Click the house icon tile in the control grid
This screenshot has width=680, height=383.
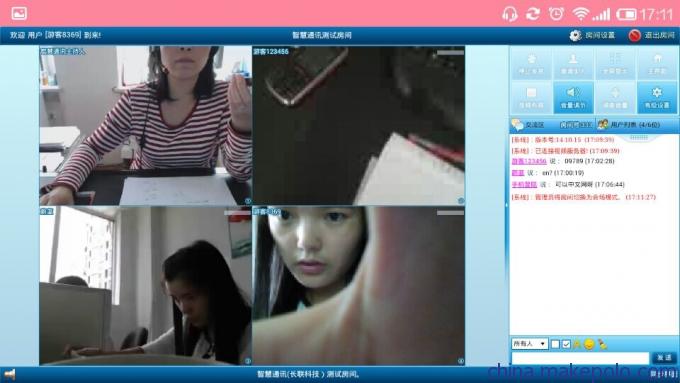coord(657,63)
